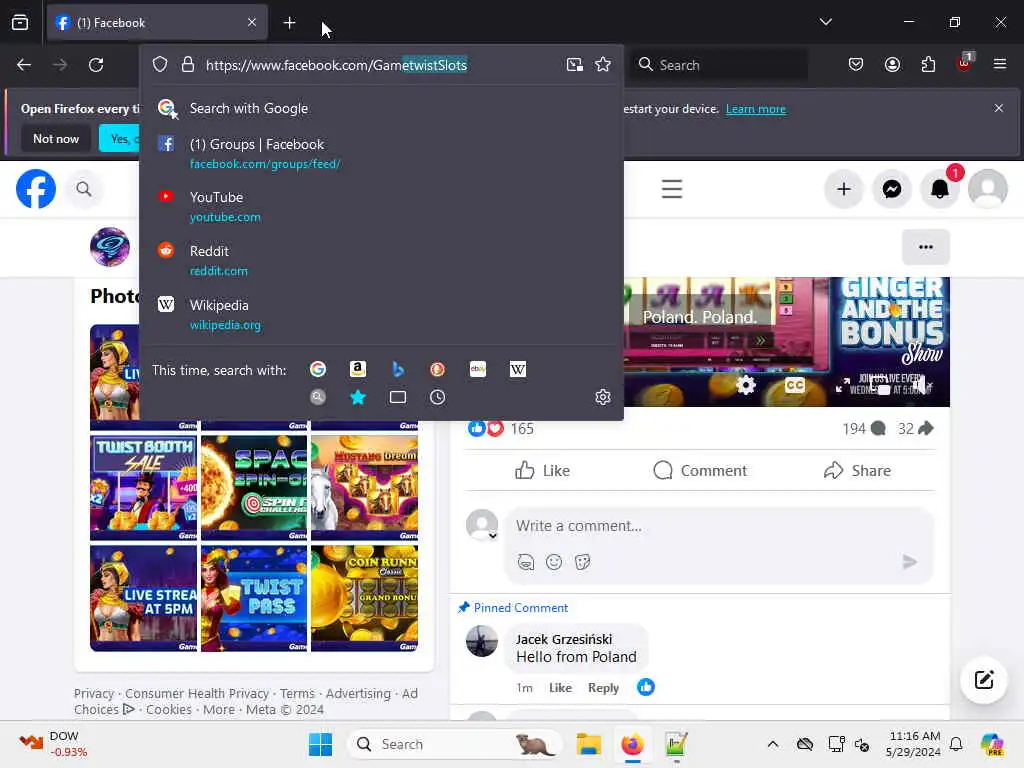Toggle video closed captions CC
Viewport: 1024px width, 768px height.
pyautogui.click(x=795, y=385)
